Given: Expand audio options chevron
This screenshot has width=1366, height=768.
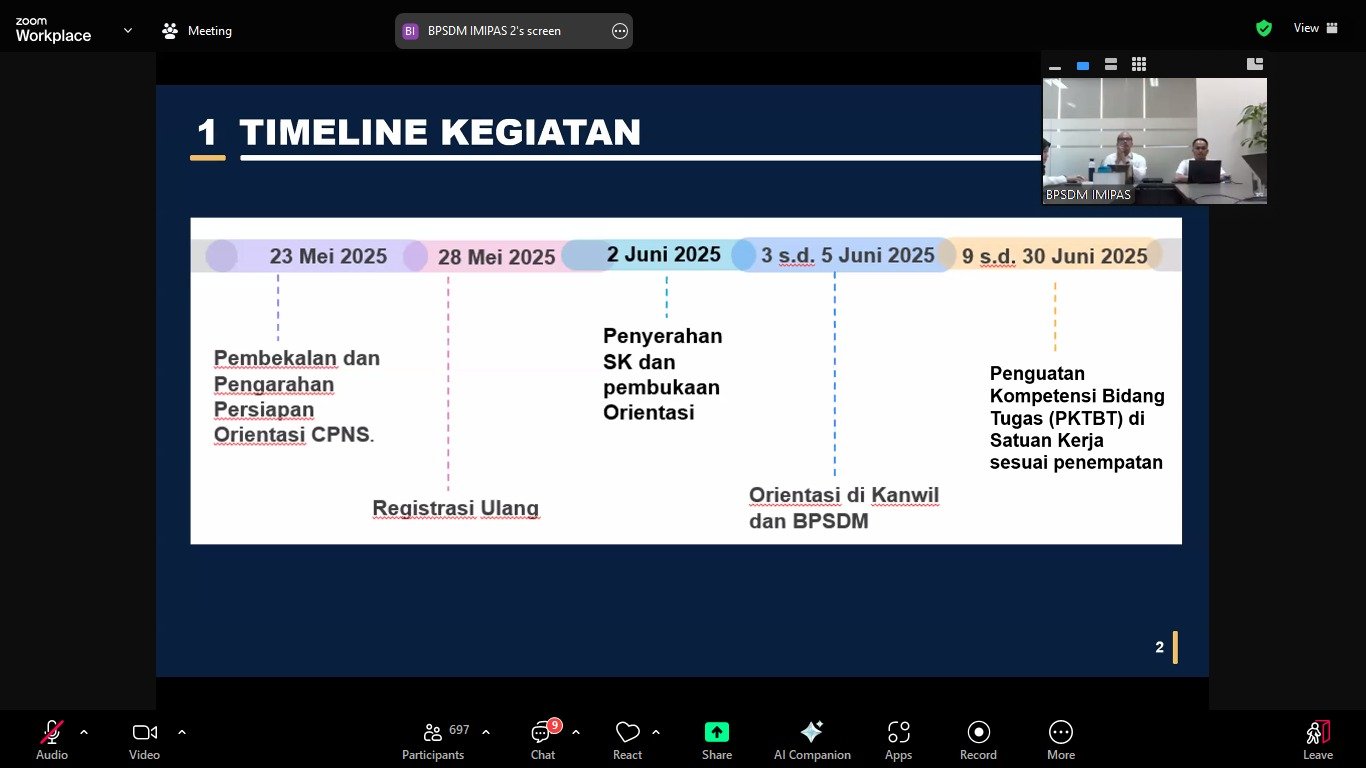Looking at the screenshot, I should (84, 732).
